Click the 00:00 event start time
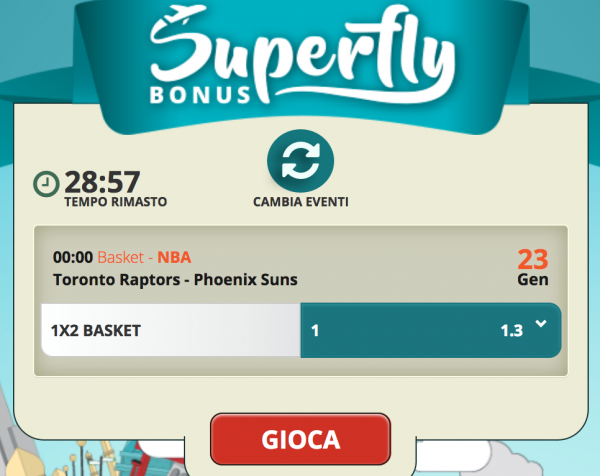600x476 pixels. [x=73, y=257]
